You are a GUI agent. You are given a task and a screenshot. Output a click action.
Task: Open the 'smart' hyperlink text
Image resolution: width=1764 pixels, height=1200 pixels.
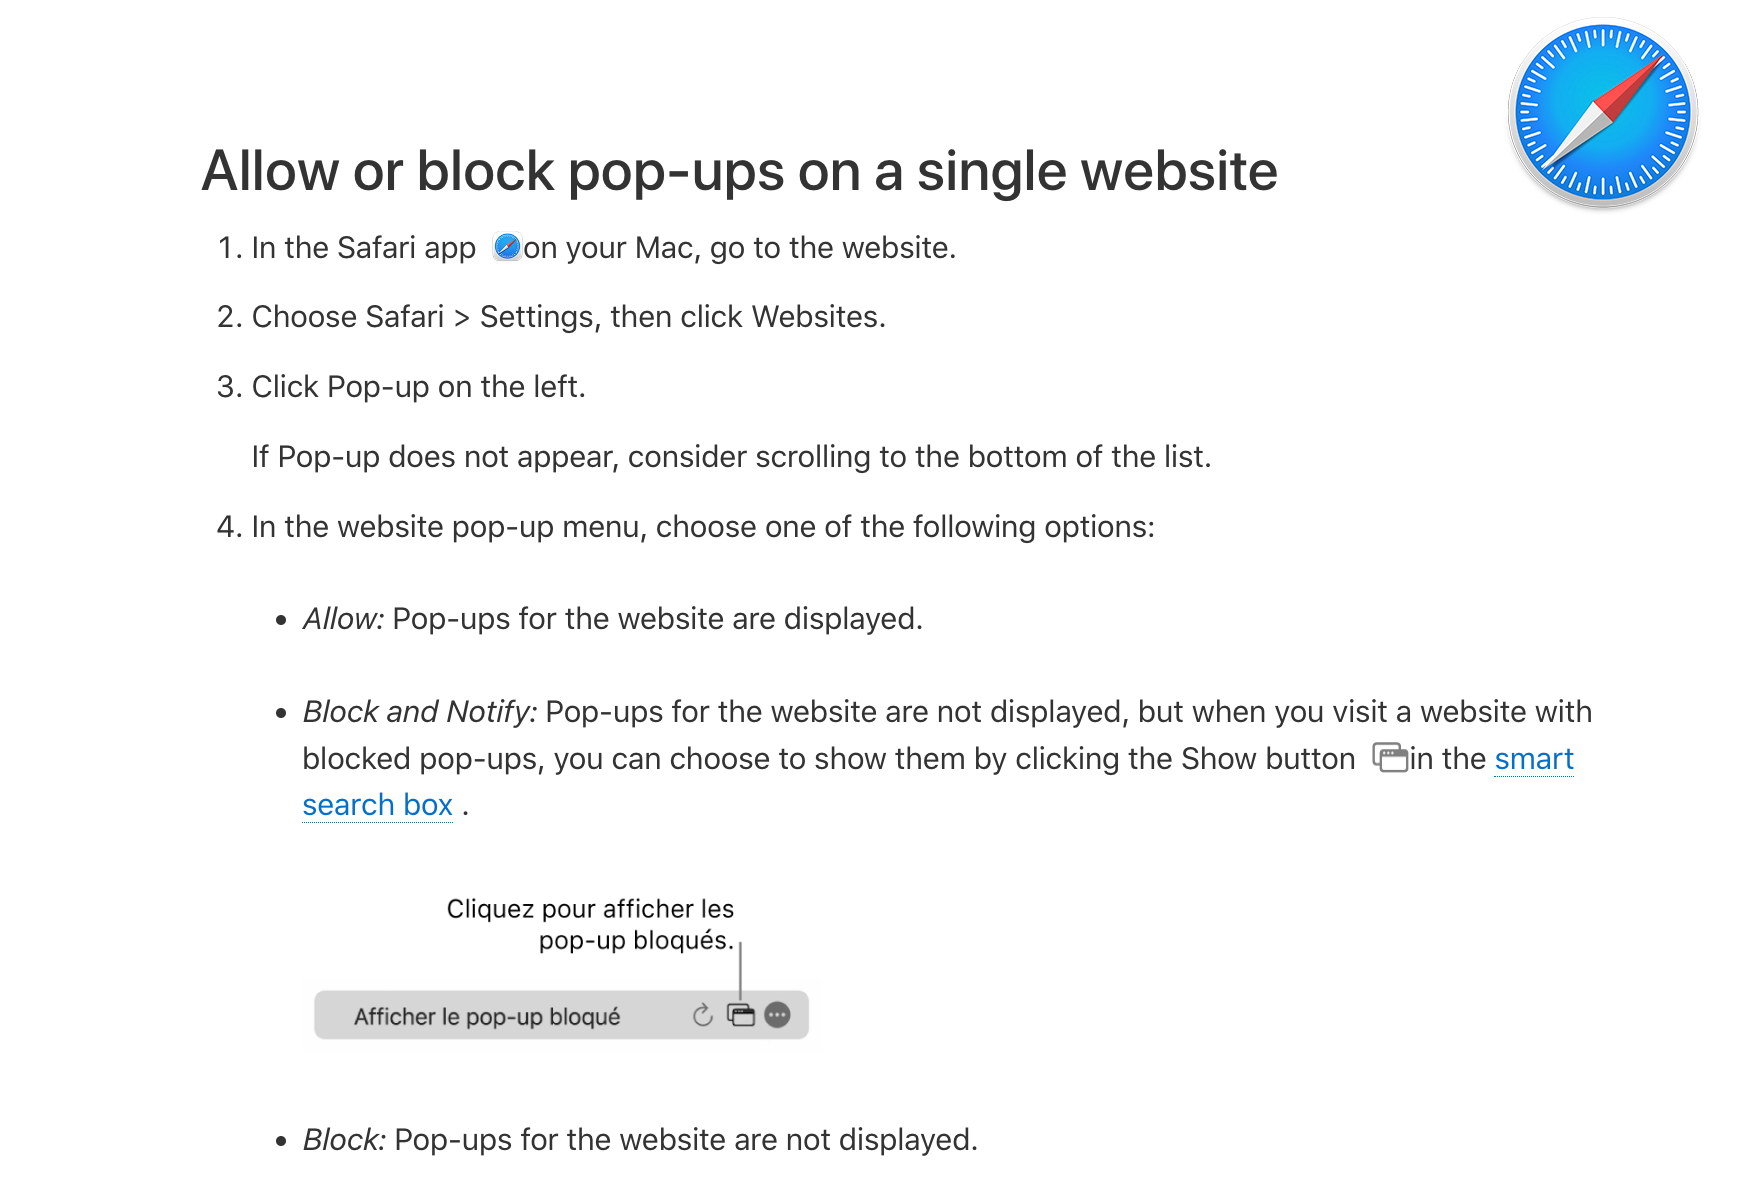pyautogui.click(x=1533, y=759)
